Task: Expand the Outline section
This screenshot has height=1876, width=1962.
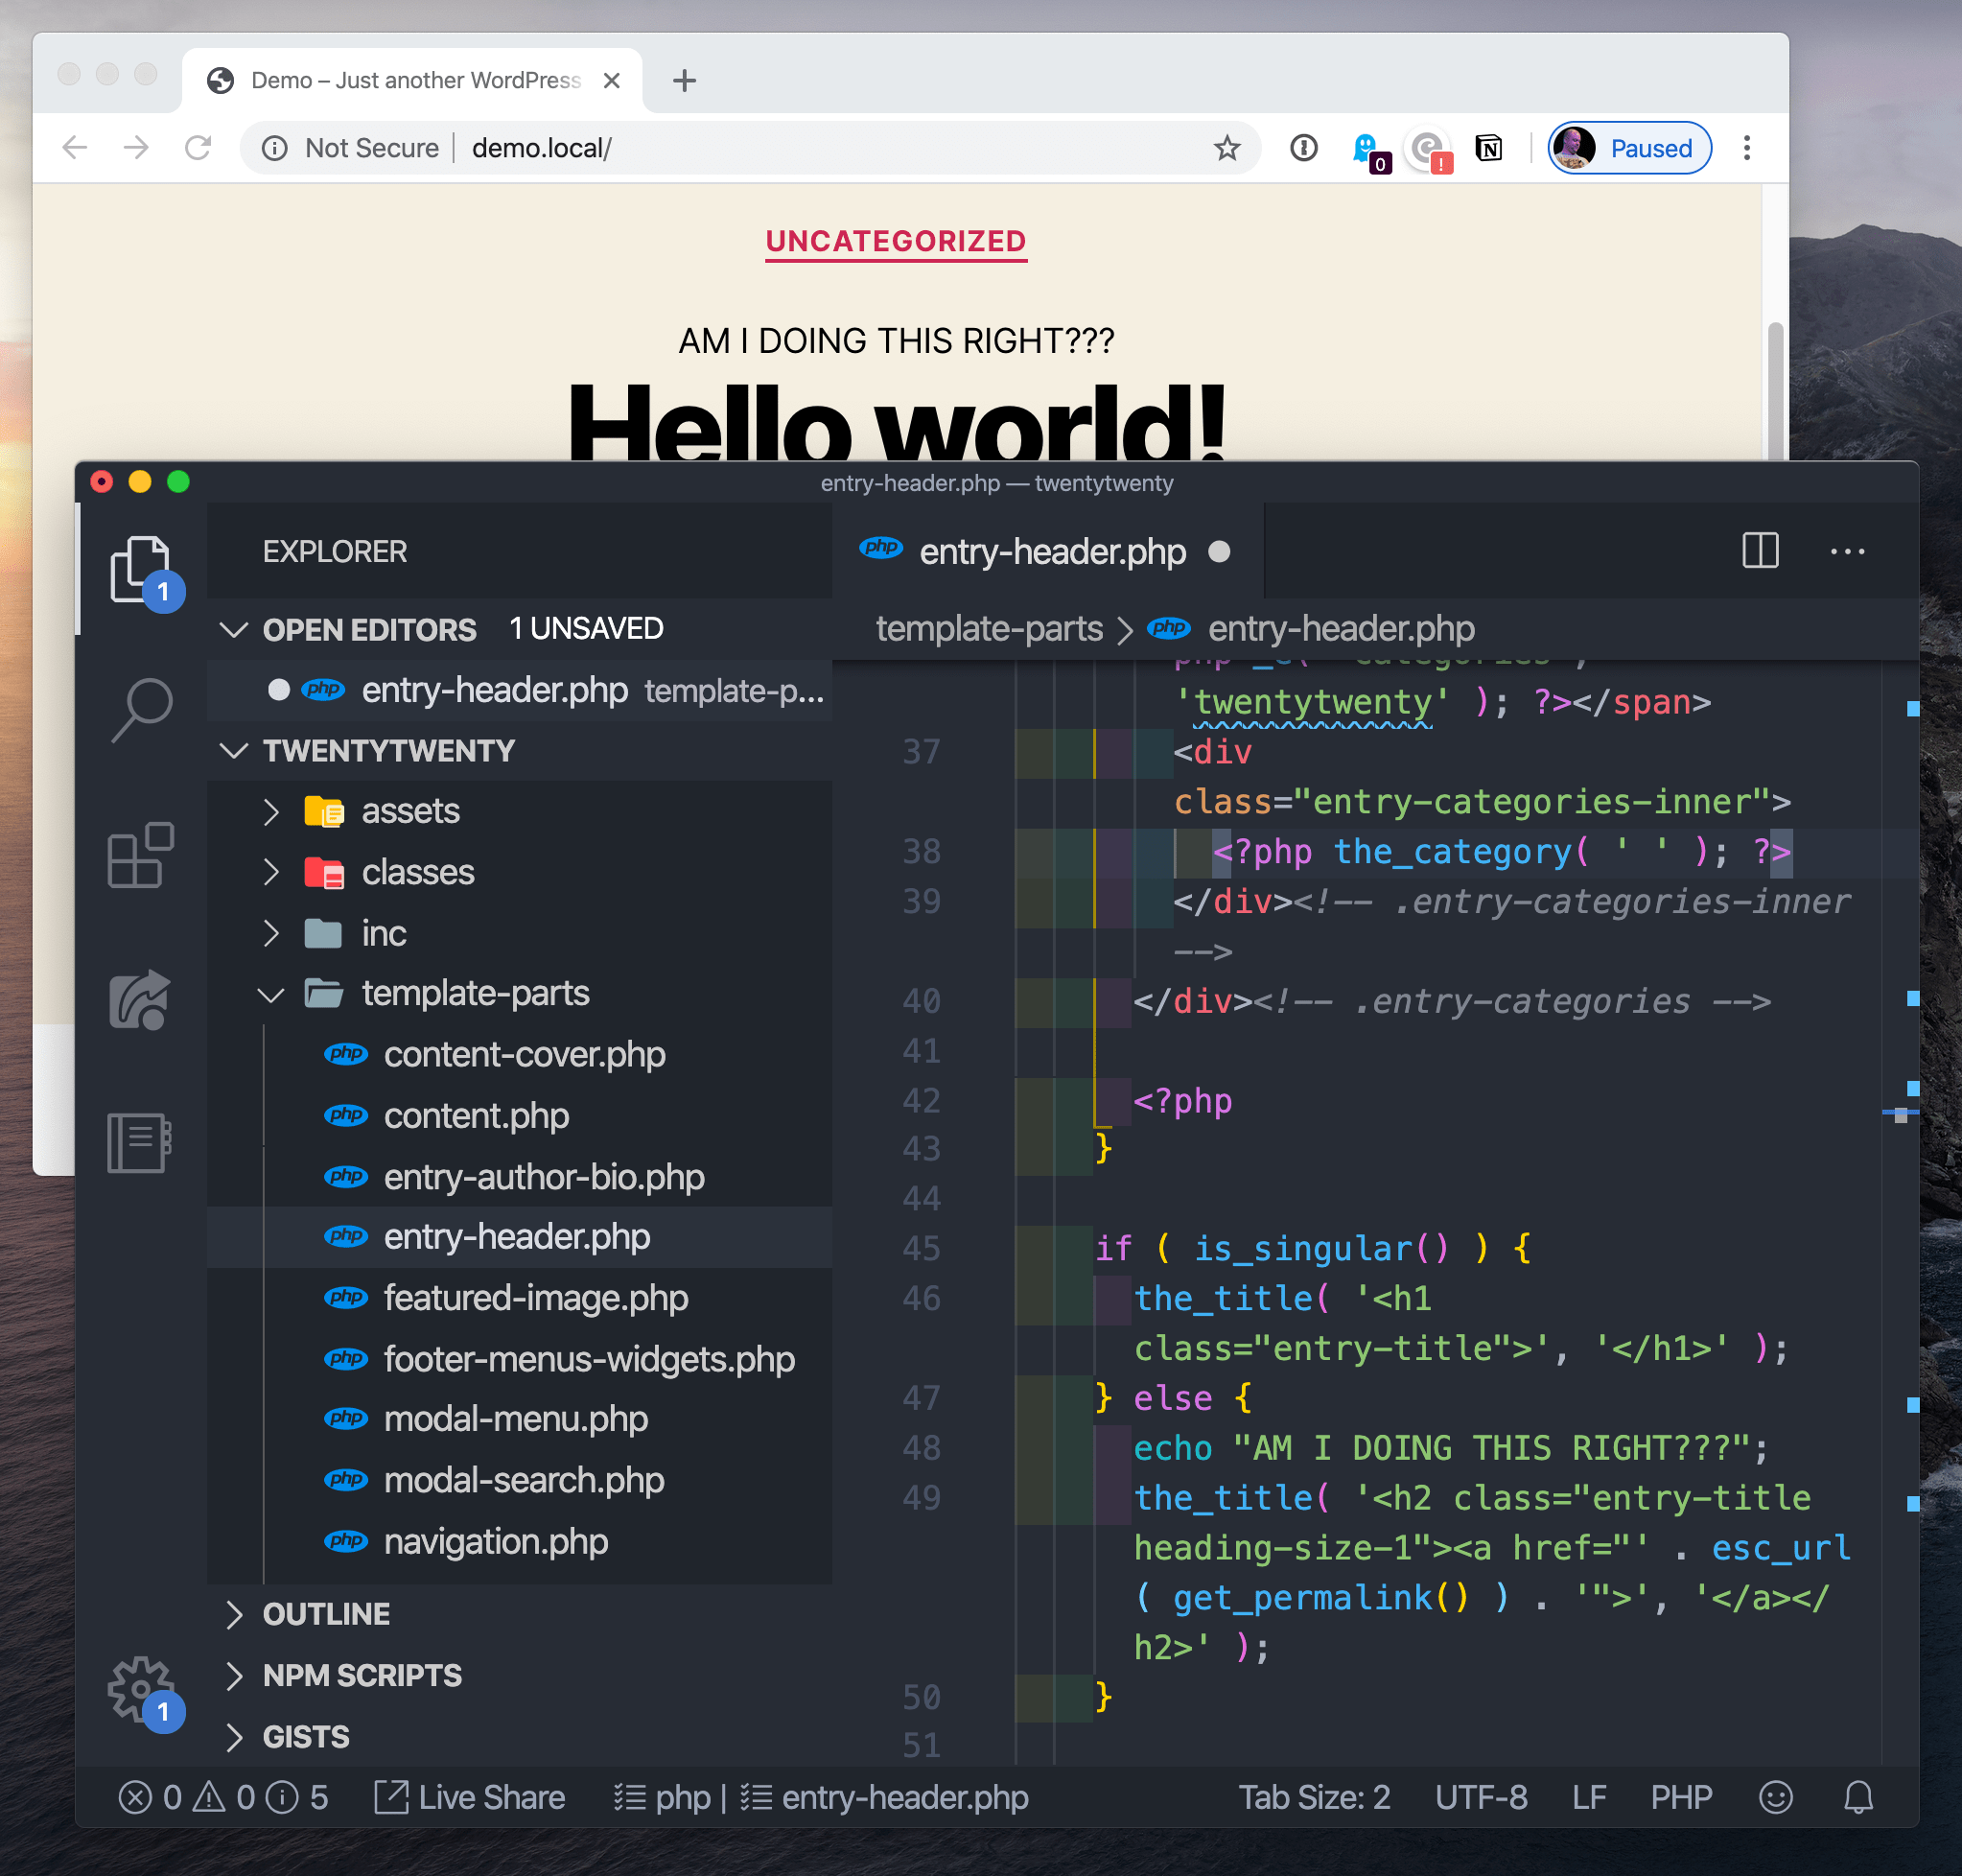Action: pos(326,1614)
